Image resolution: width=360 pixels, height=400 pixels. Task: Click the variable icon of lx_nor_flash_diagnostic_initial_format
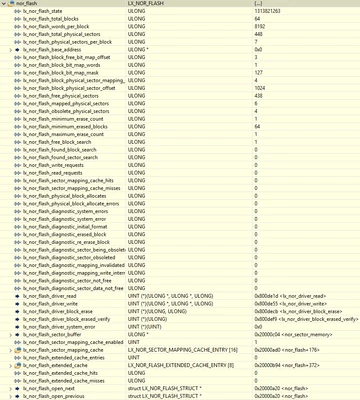[17, 227]
